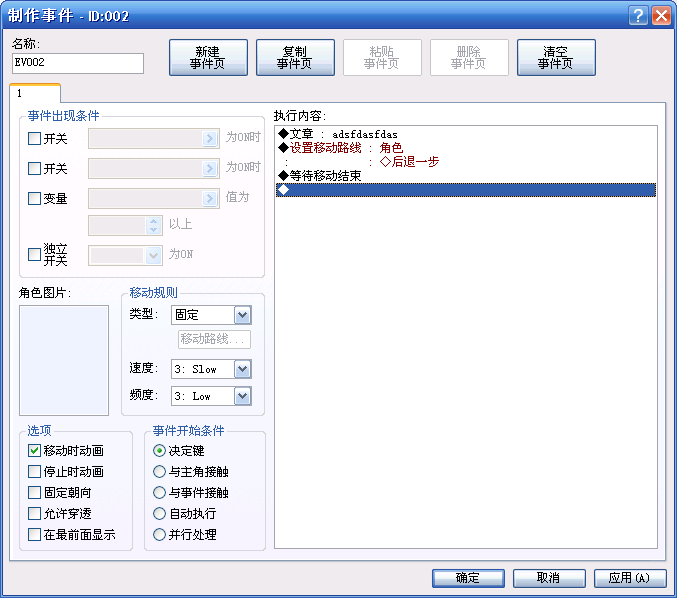This screenshot has height=598, width=677.
Task: Cancel with the 取消 button
Action: (549, 578)
